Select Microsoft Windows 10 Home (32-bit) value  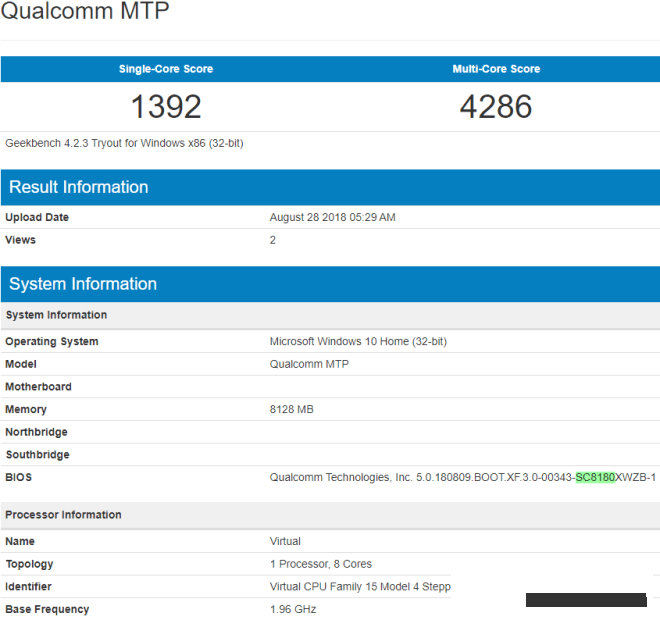(x=358, y=341)
